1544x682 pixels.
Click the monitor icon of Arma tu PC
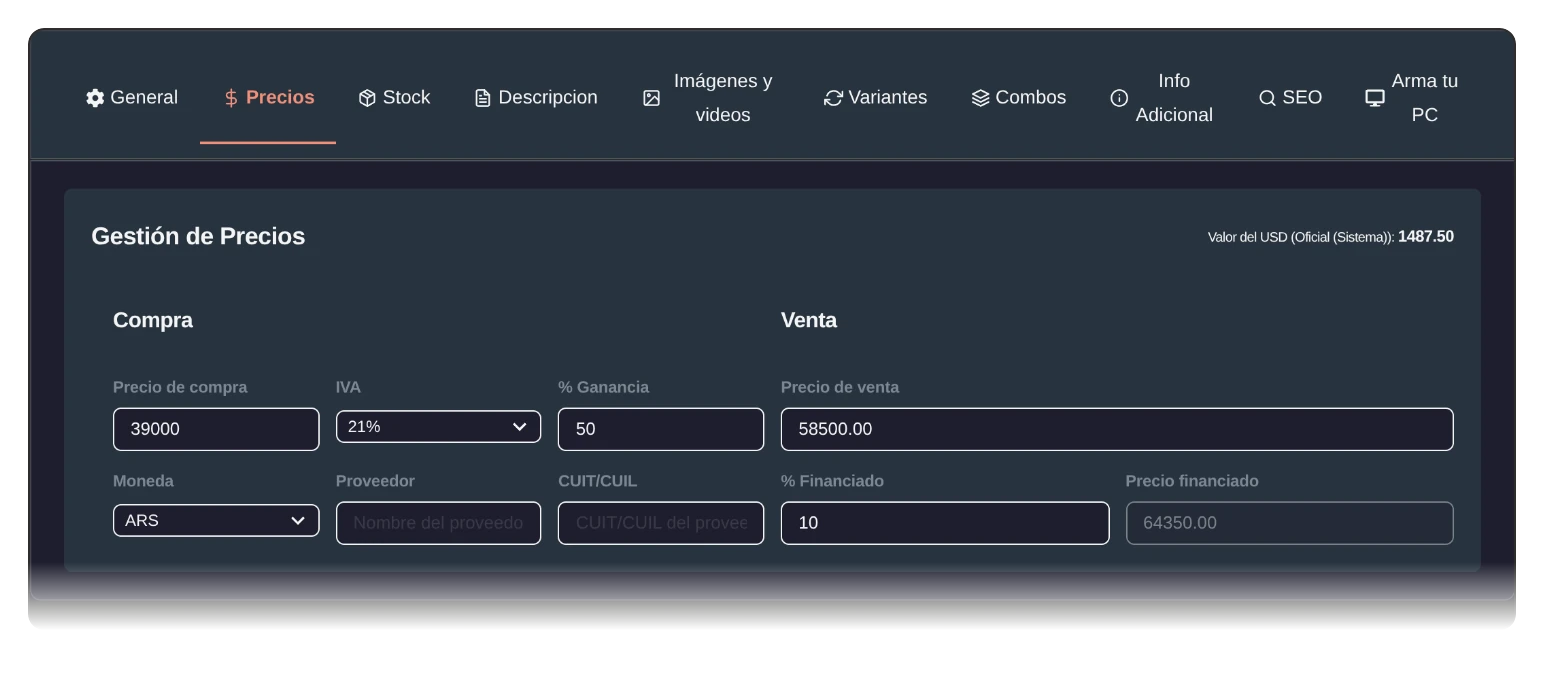[x=1375, y=98]
